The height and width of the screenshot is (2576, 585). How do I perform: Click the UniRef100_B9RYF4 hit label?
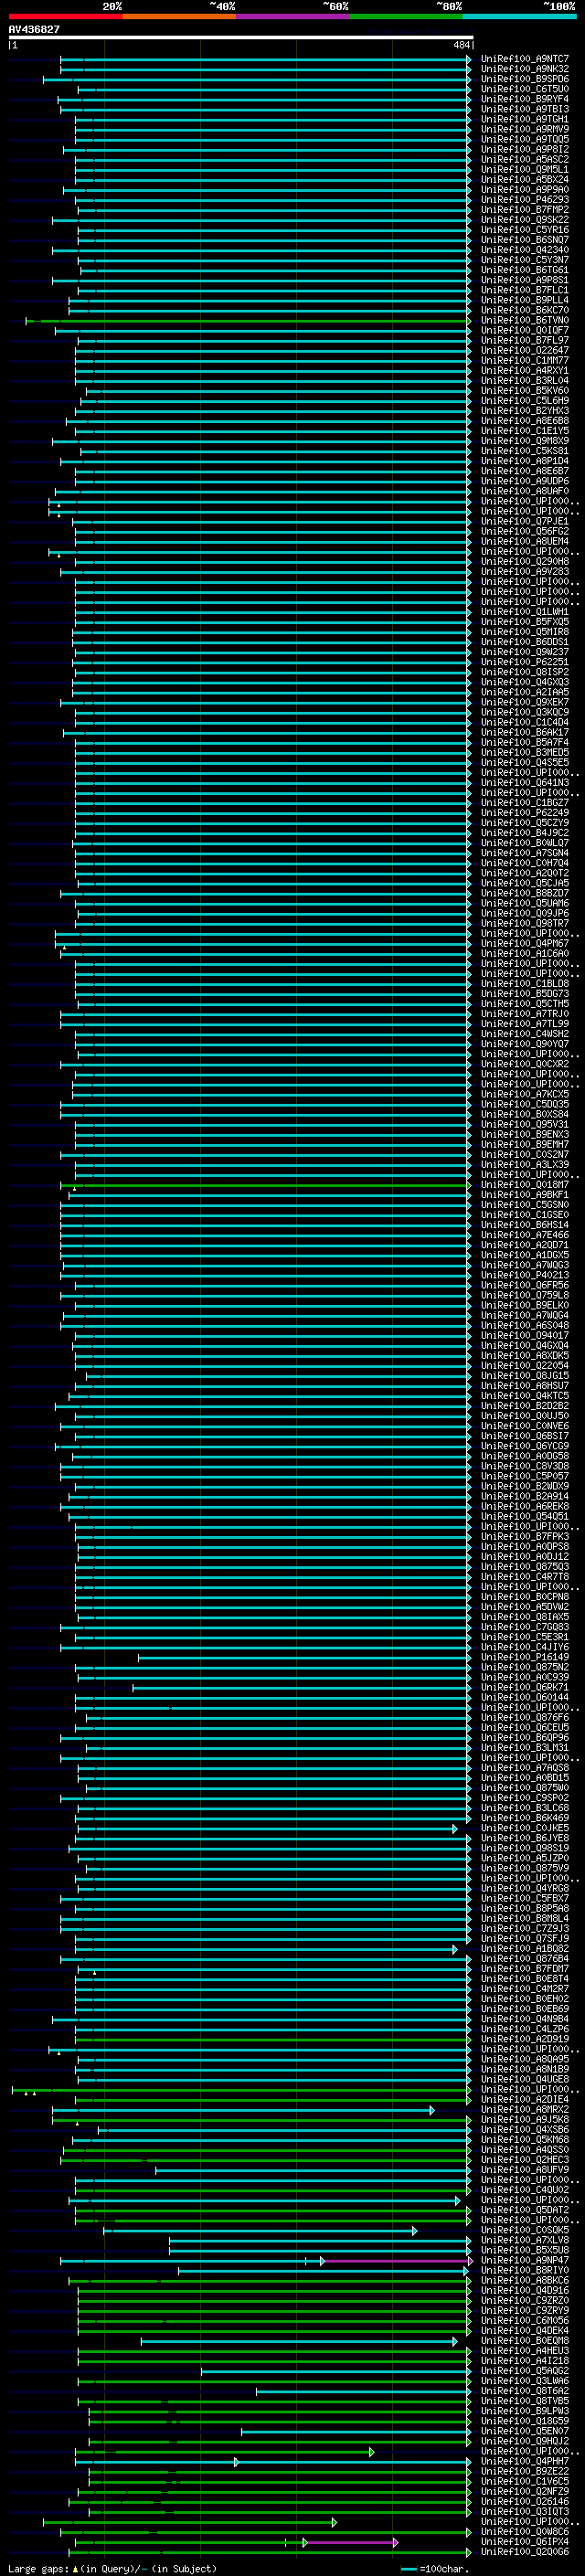point(524,99)
